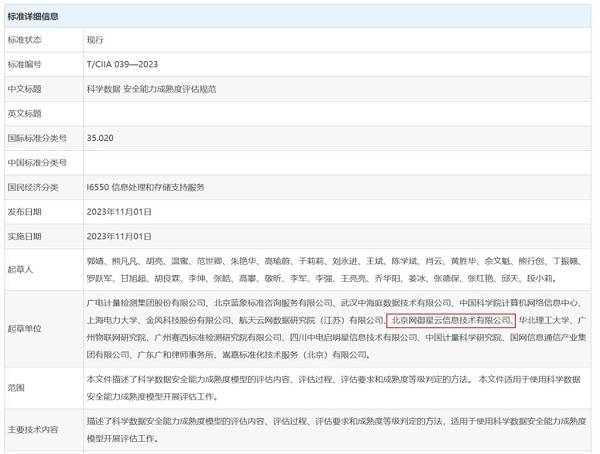Screen dimensions: 600x454
Task: Click the 标准状态 row label
Action: 27,38
